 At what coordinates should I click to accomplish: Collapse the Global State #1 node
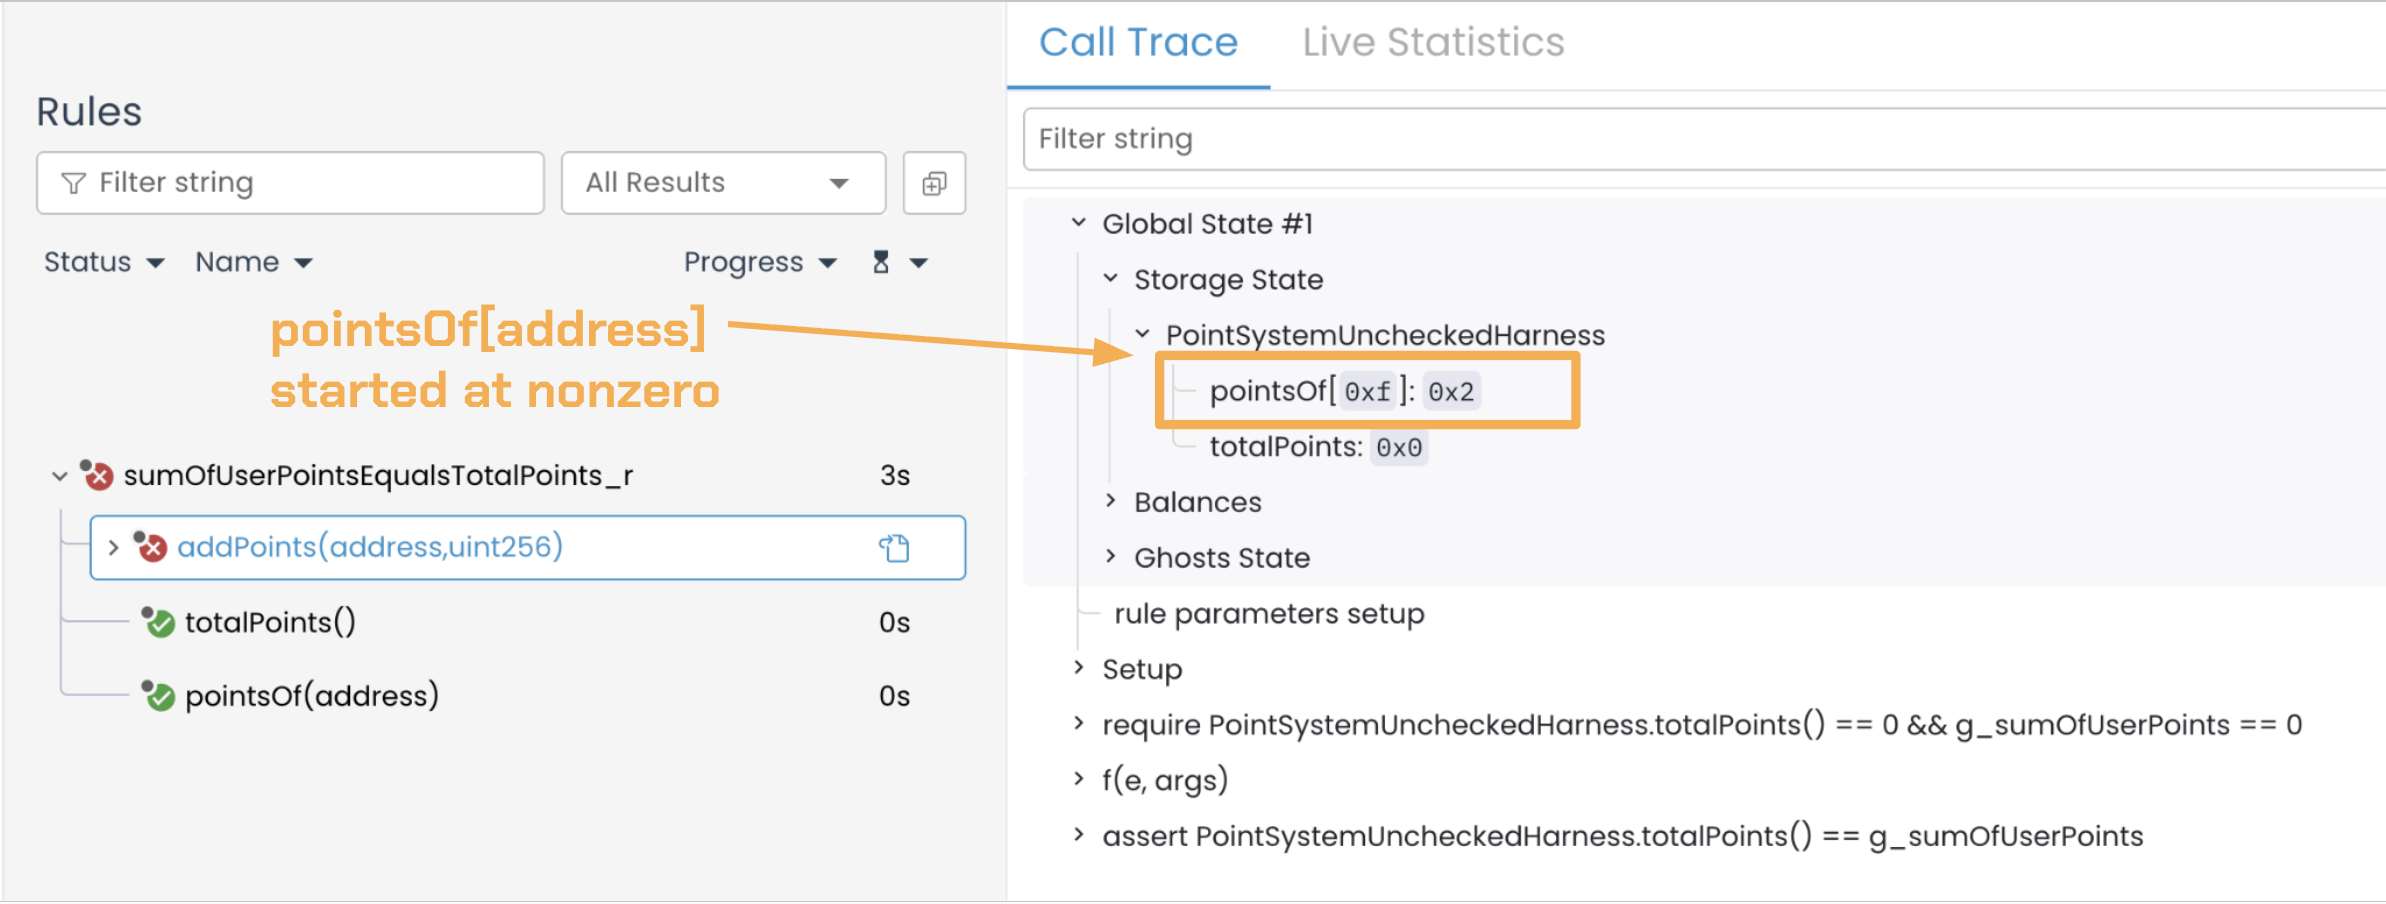click(1079, 223)
